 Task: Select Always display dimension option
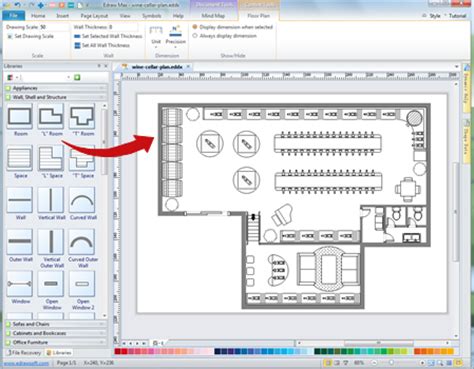click(225, 36)
